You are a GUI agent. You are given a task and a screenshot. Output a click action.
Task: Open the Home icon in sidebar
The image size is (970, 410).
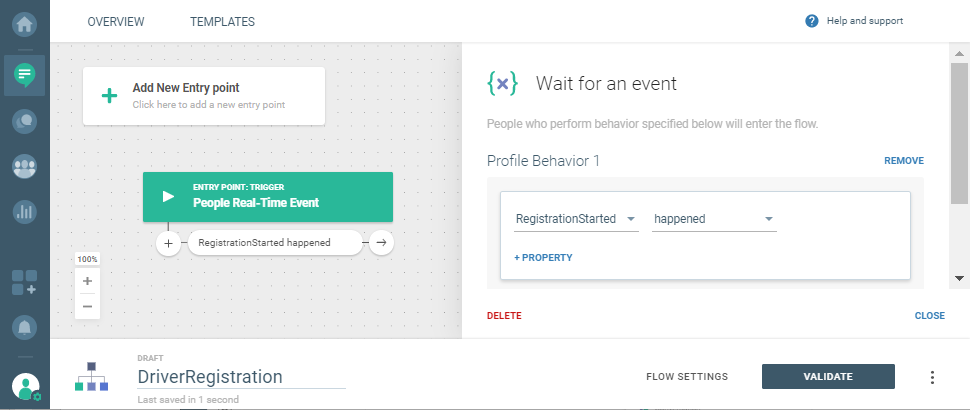pos(24,20)
